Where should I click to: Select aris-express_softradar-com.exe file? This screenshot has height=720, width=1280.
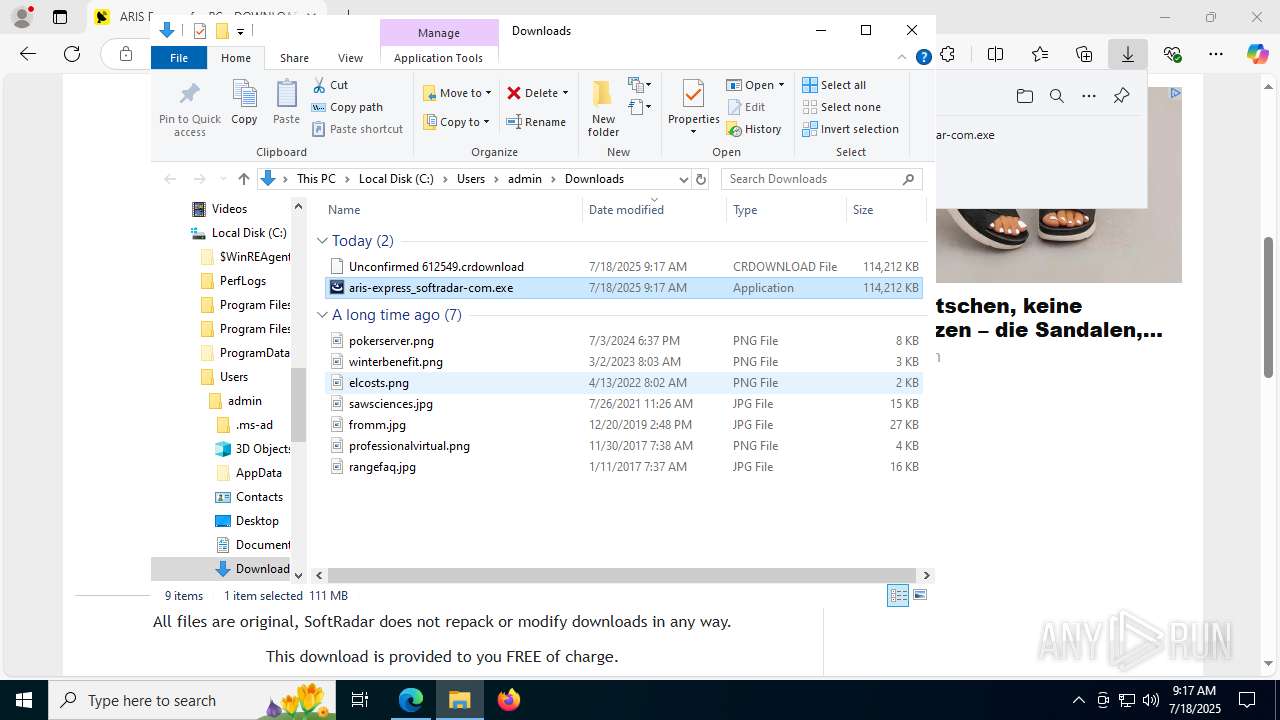tap(623, 288)
